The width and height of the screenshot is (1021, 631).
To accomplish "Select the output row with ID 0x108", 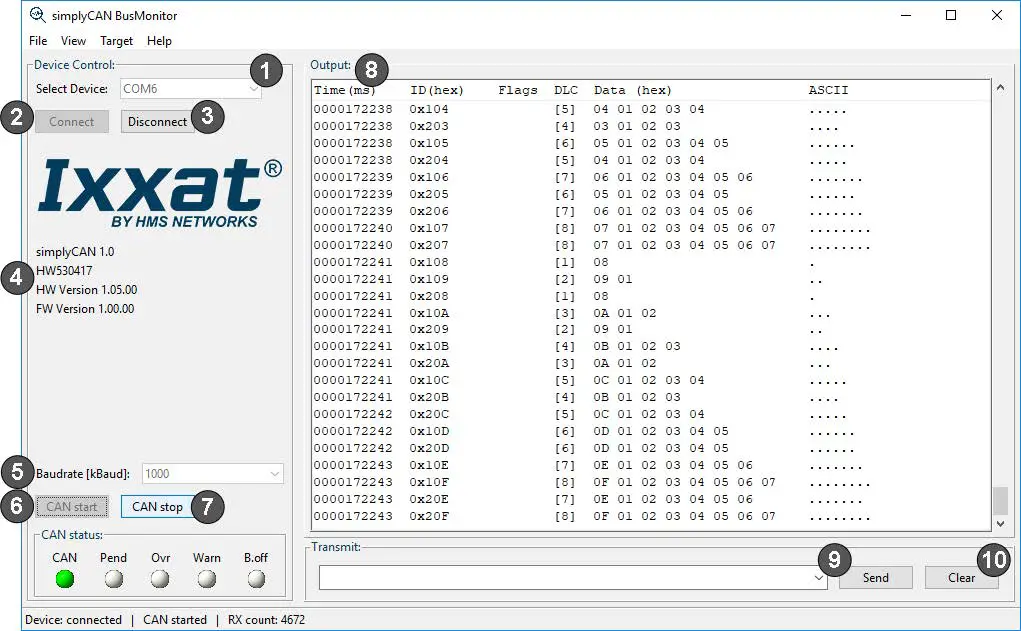I will click(x=651, y=262).
